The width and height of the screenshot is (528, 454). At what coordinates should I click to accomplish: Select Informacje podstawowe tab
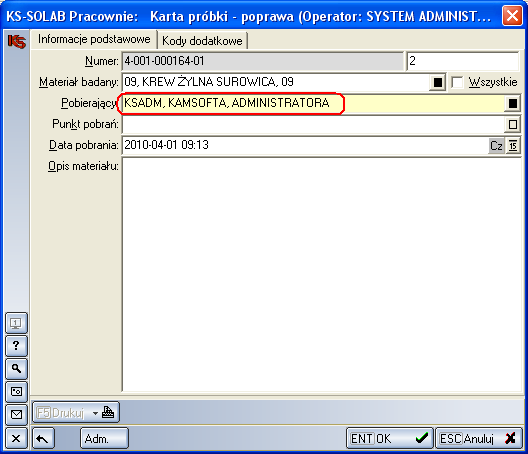pos(94,39)
